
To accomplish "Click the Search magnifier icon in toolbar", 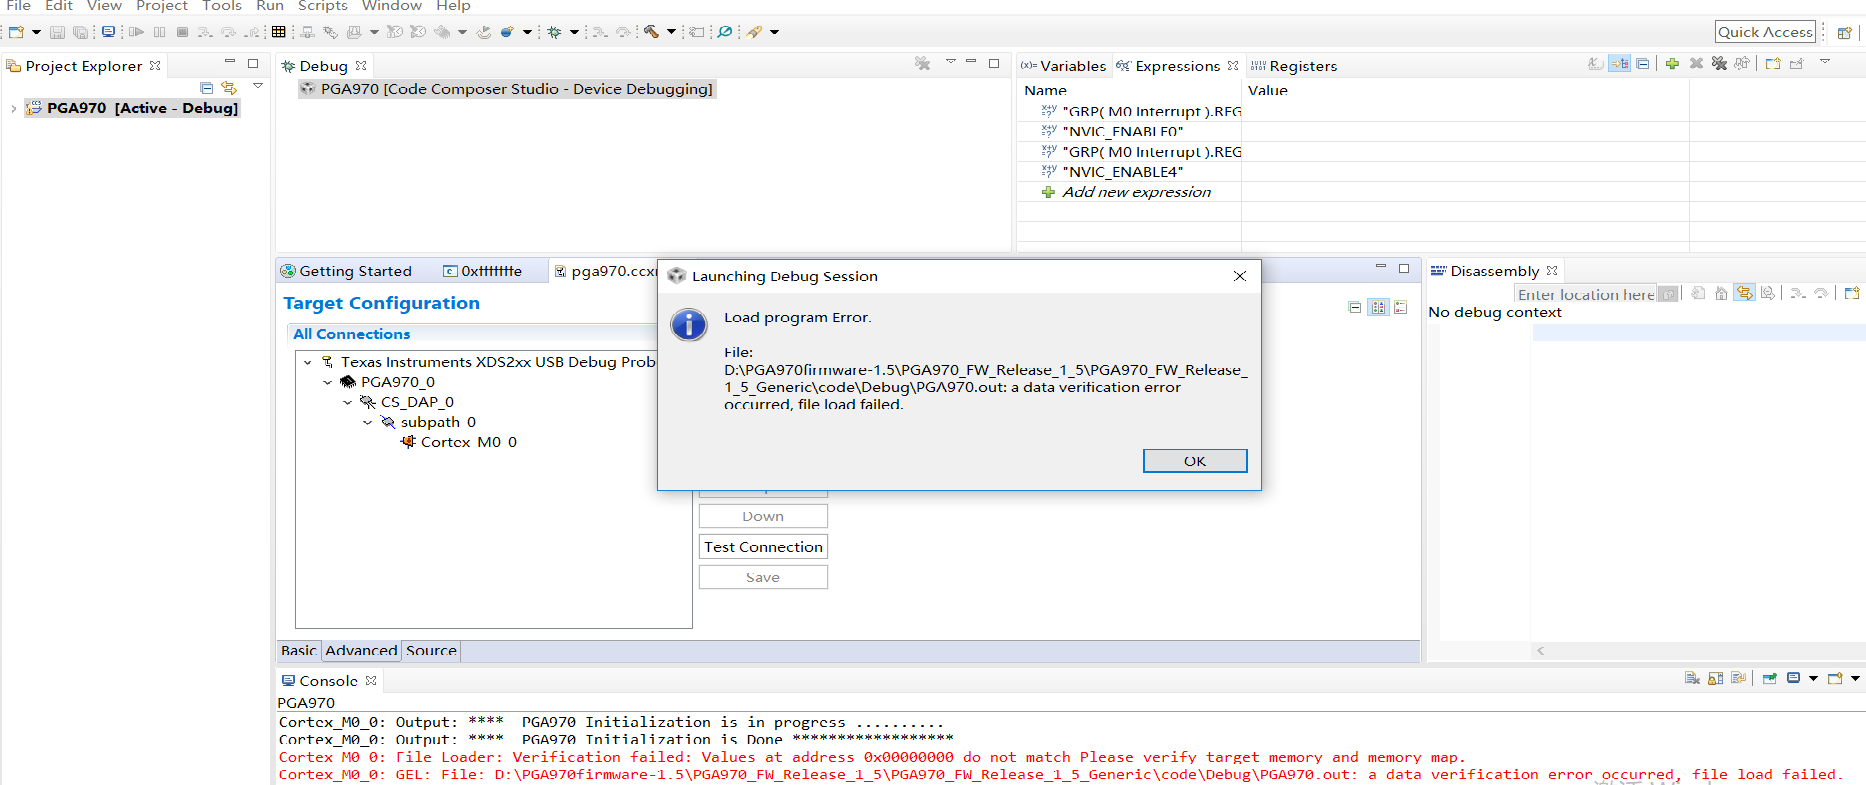I will 725,32.
